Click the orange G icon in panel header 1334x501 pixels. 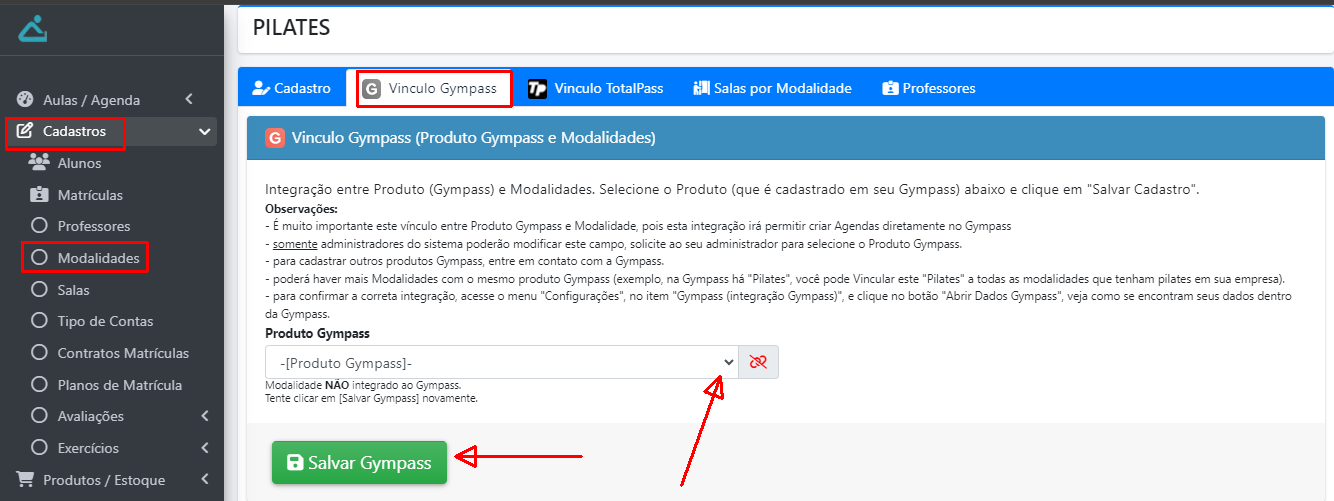point(275,138)
